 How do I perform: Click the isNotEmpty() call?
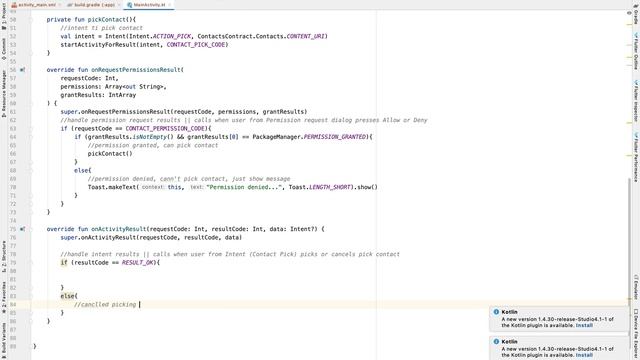[x=153, y=137]
